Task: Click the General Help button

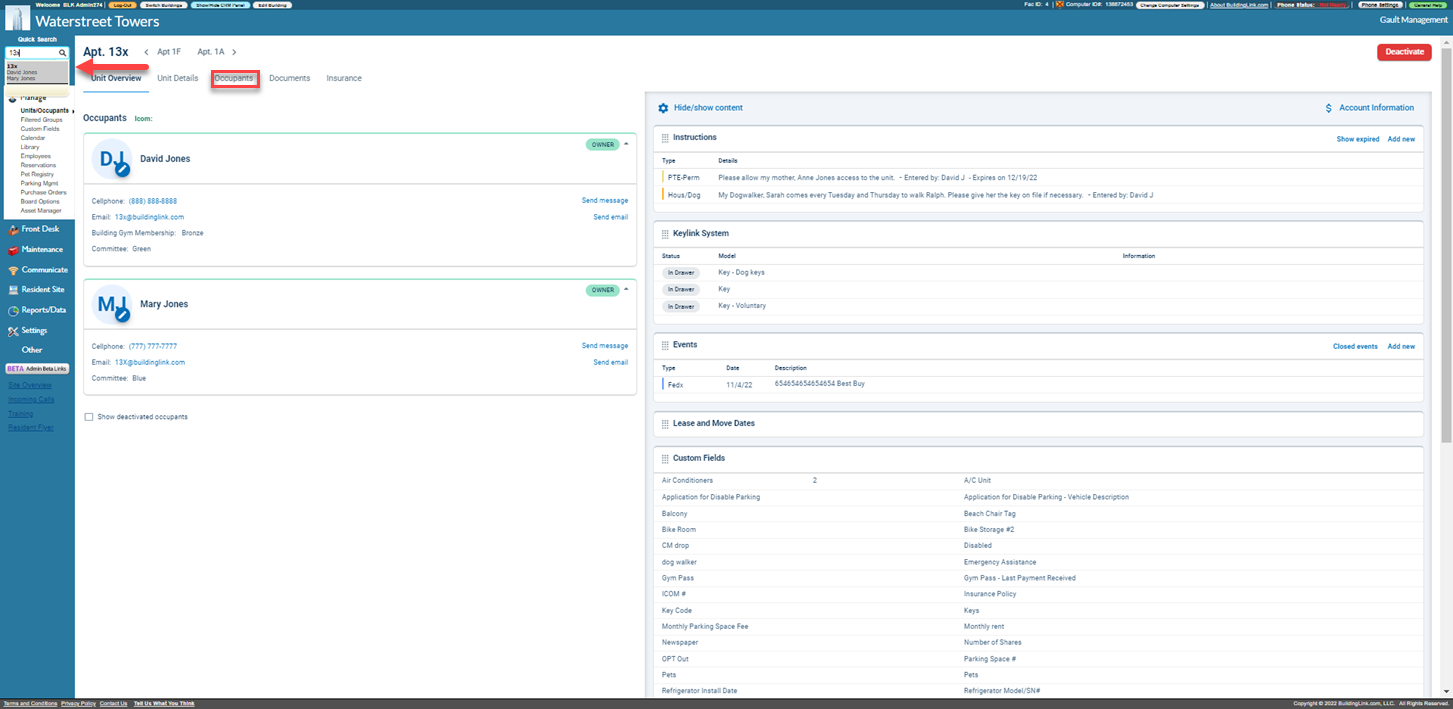Action: [1428, 5]
